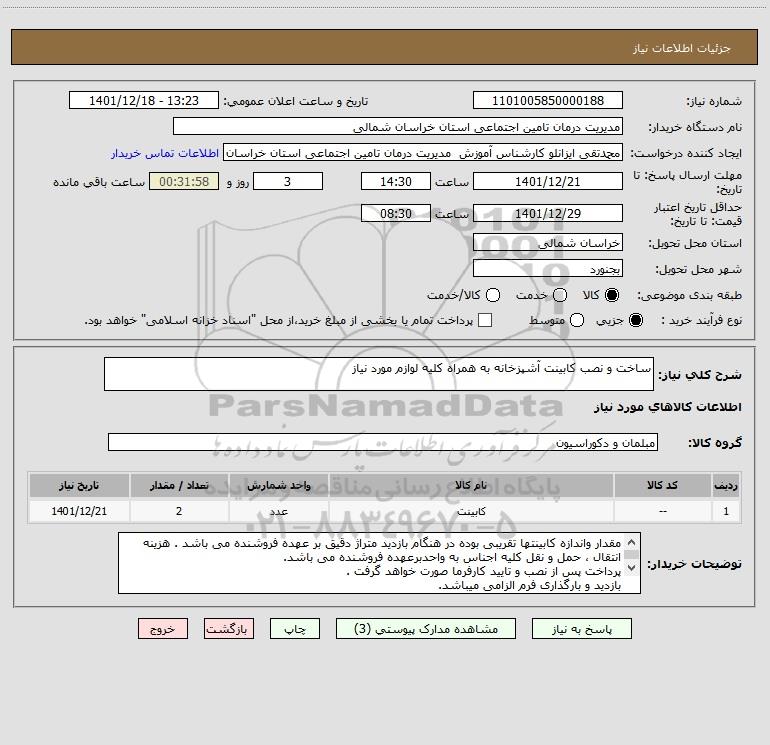Click the شرح کلی نیاز description box
The height and width of the screenshot is (745, 770).
click(379, 374)
